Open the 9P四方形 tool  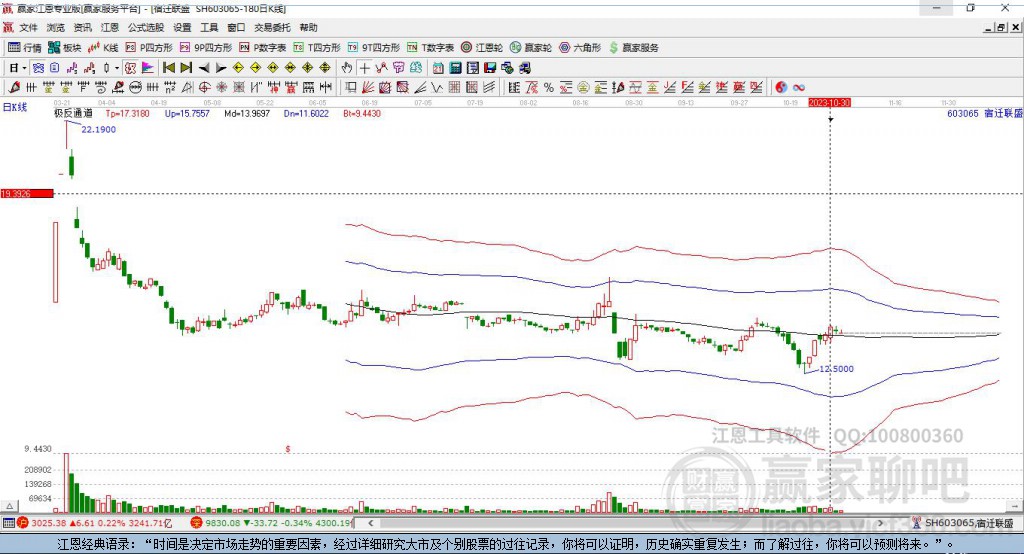(x=206, y=48)
